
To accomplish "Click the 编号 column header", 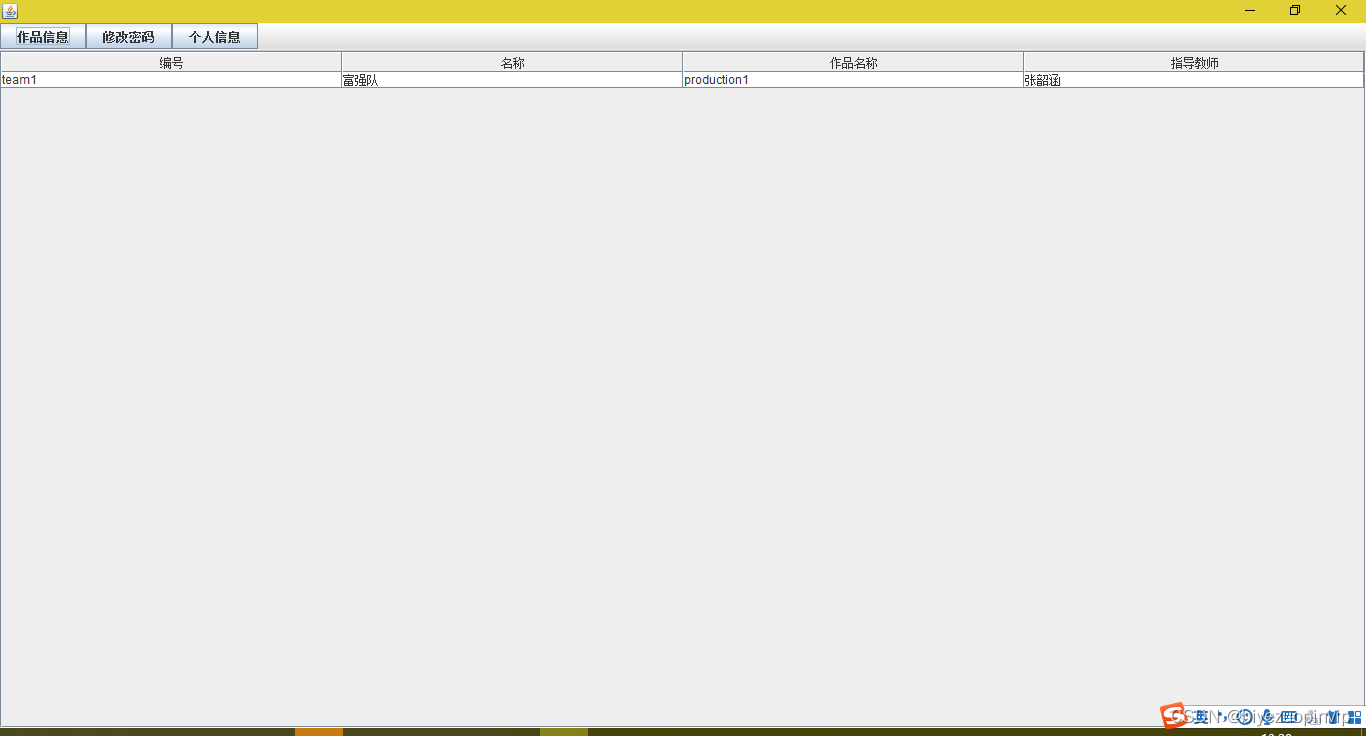I will pos(171,62).
